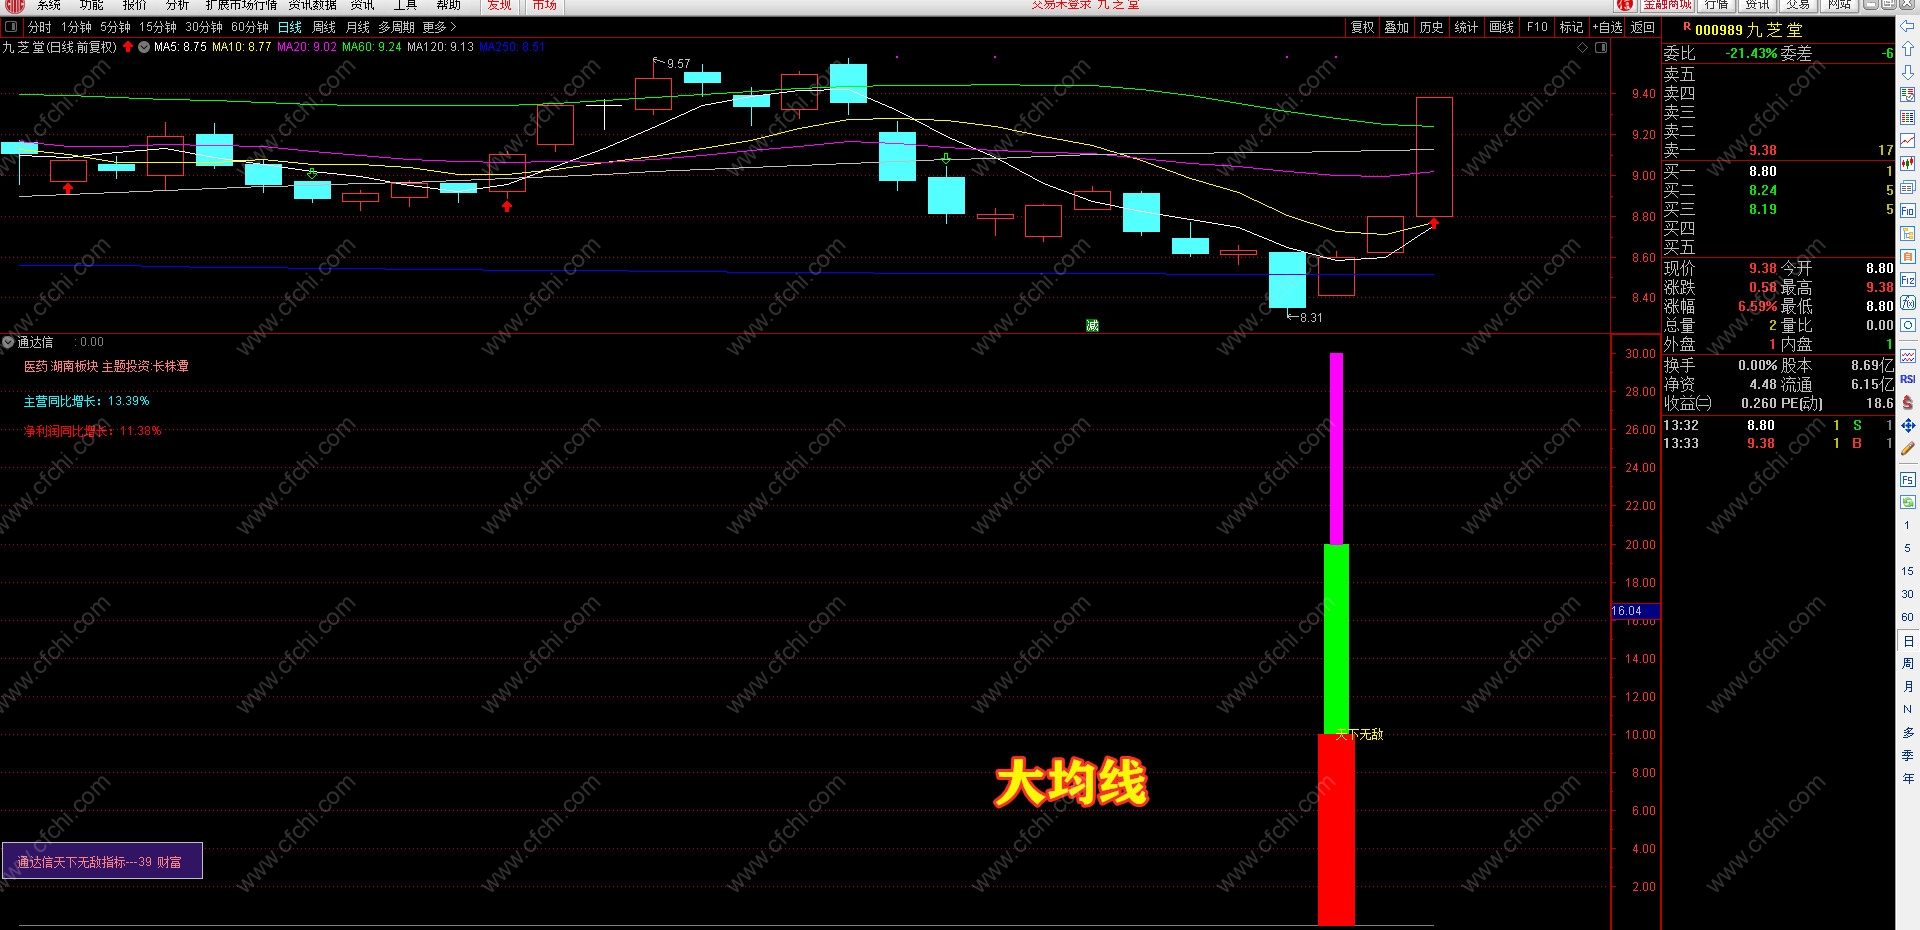This screenshot has width=1920, height=930.
Task: Click the red dollar sign icon
Action: pos(1907,402)
